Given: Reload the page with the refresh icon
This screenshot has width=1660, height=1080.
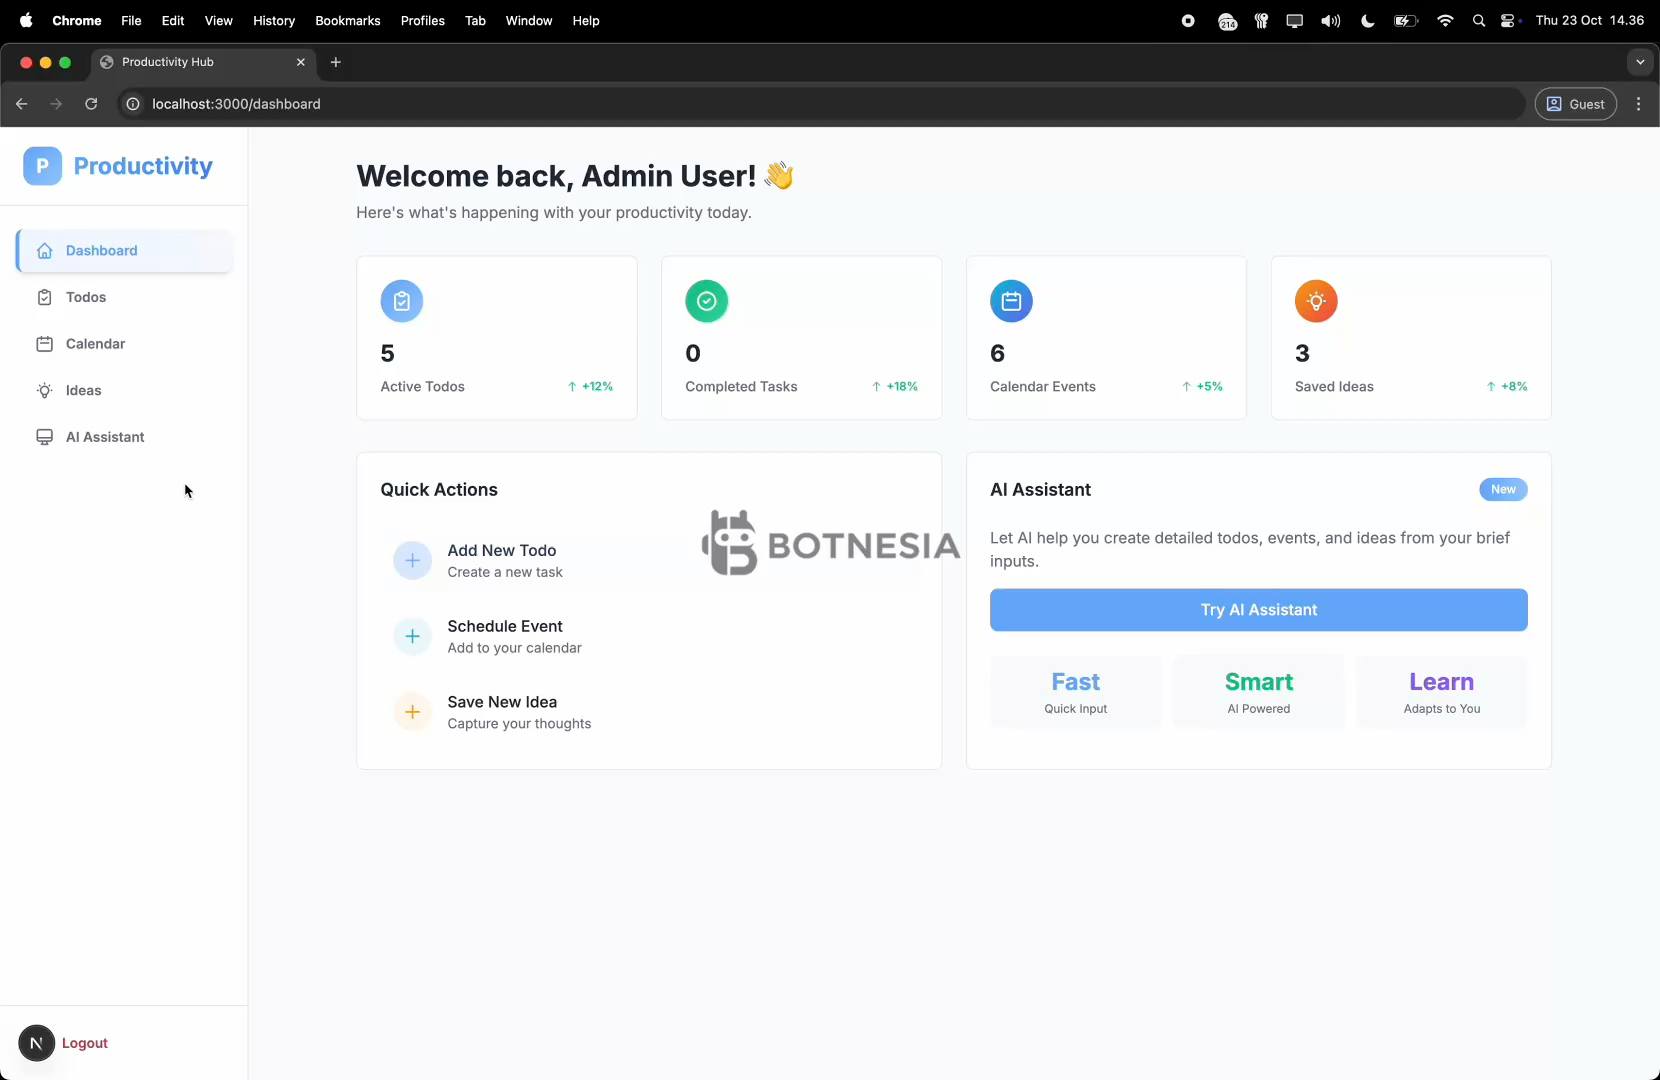Looking at the screenshot, I should [91, 104].
